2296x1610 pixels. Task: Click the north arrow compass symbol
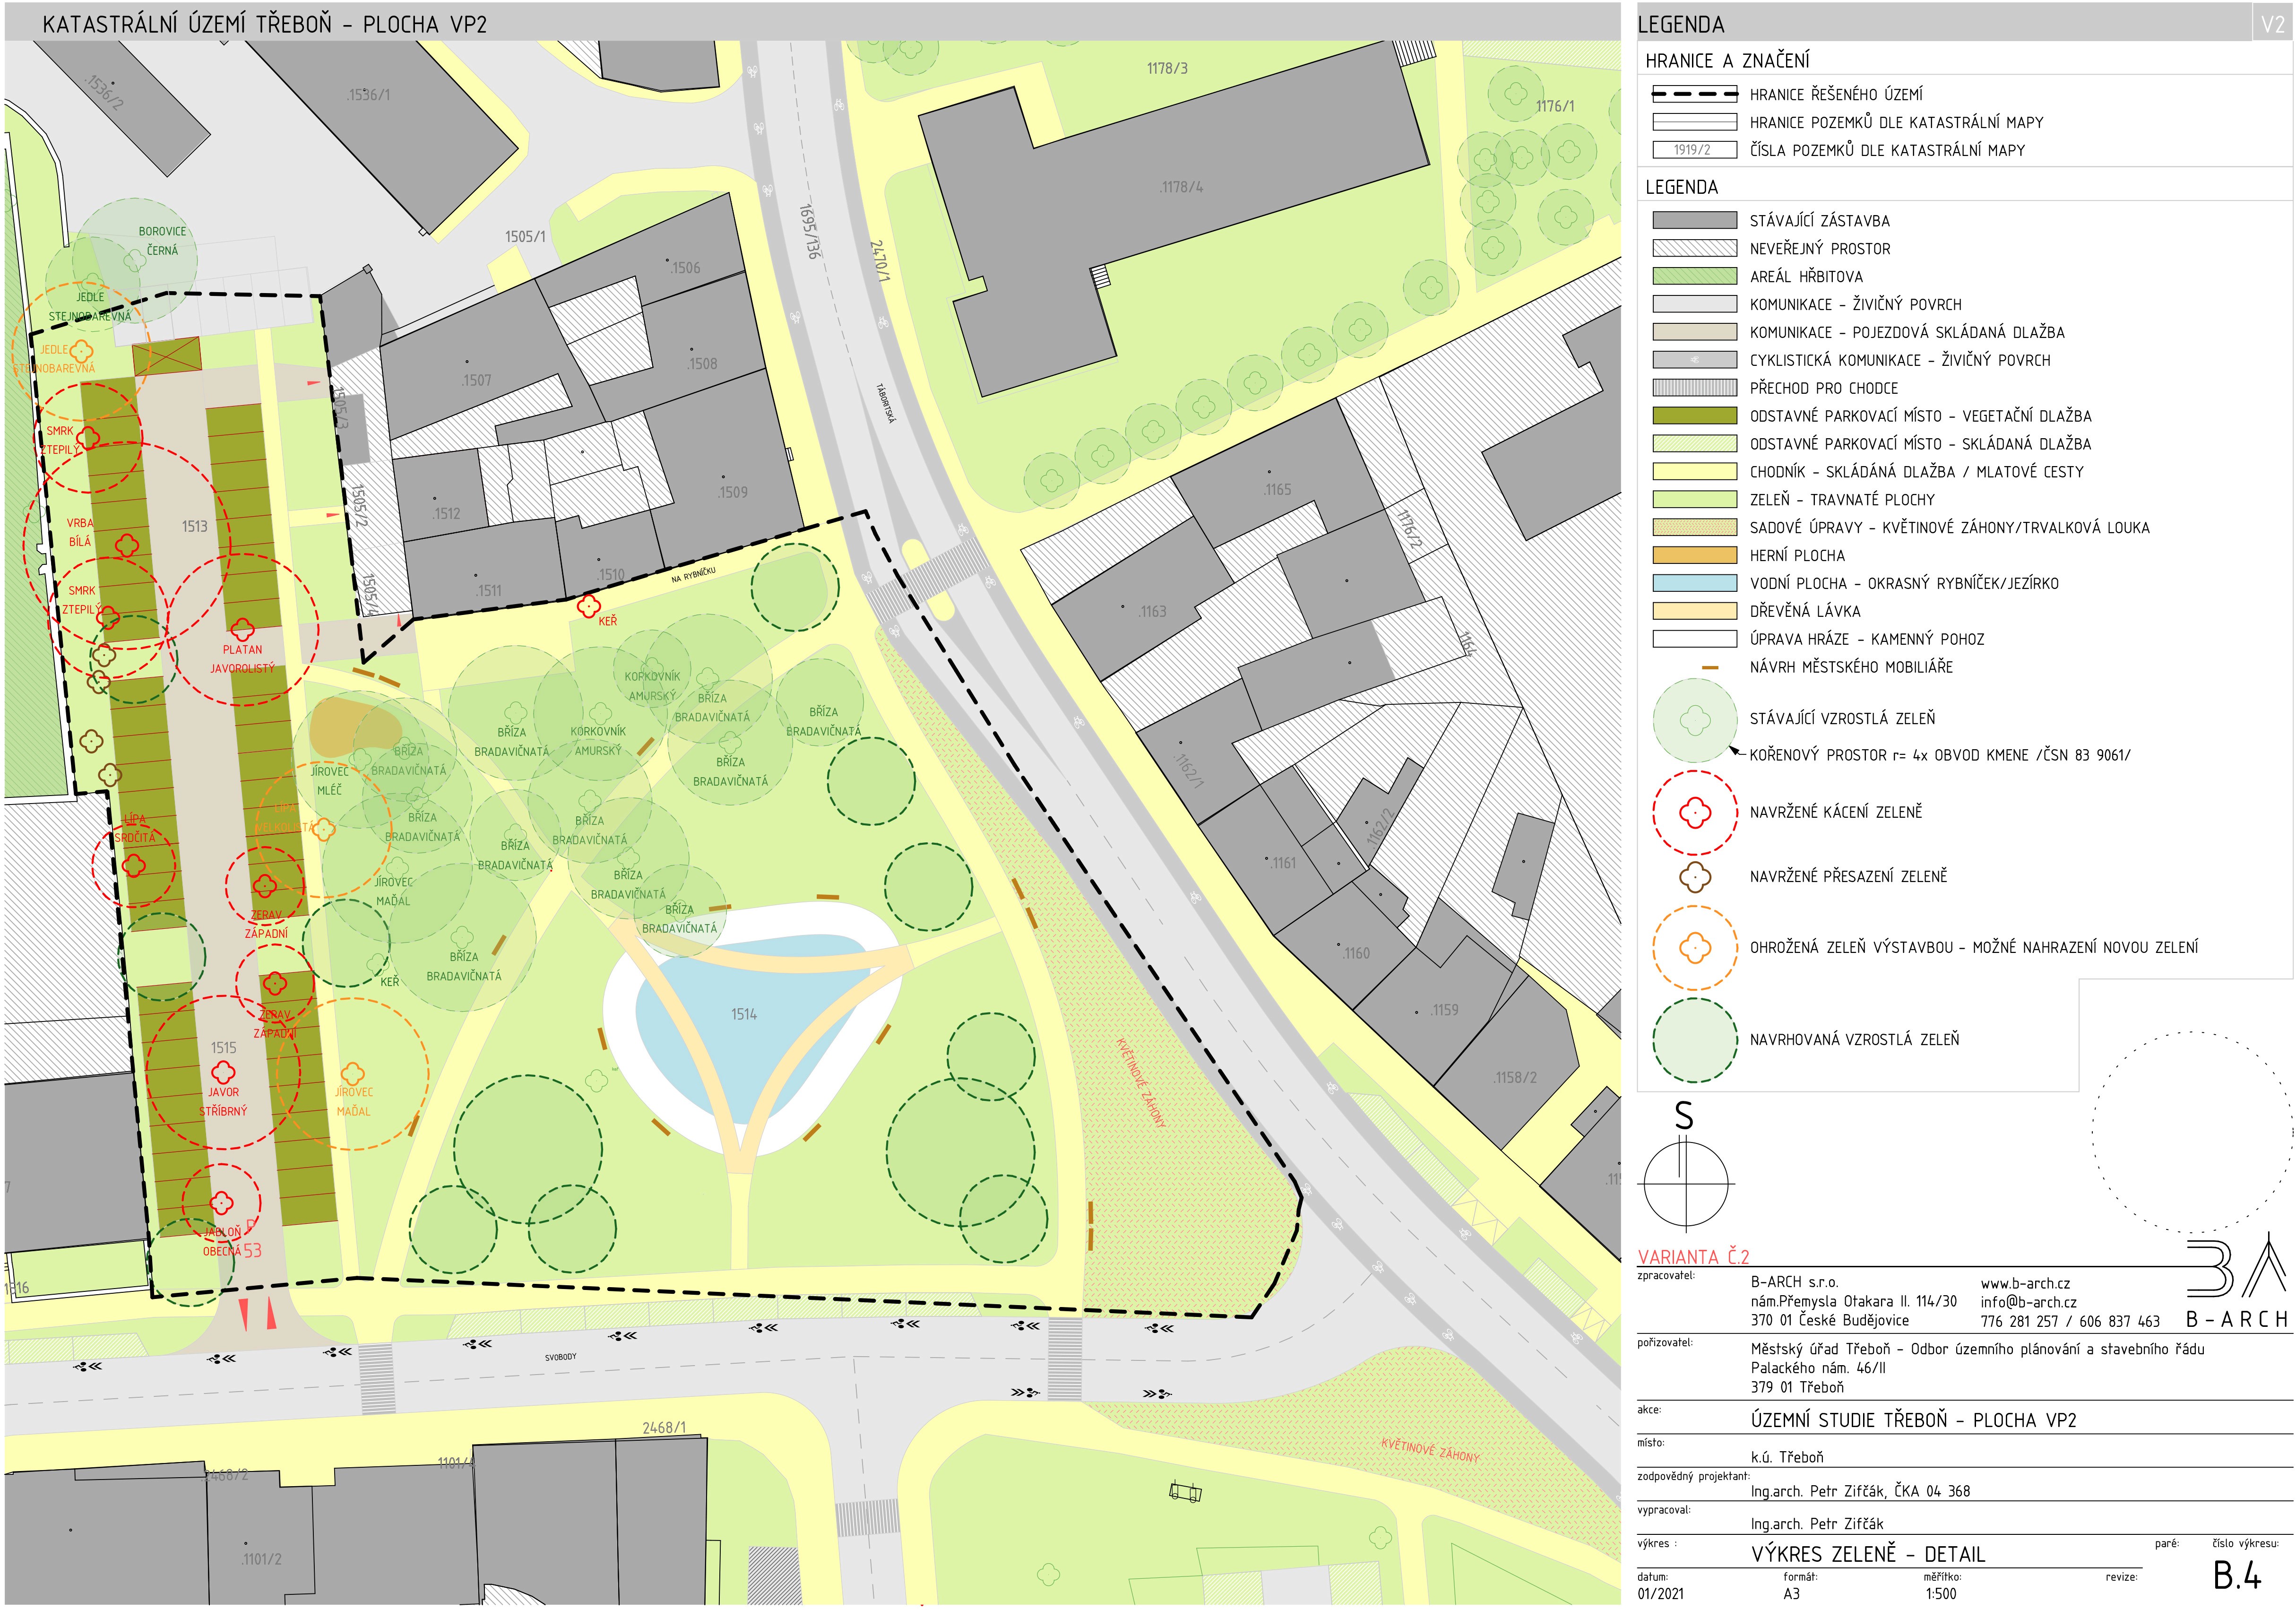1686,1183
